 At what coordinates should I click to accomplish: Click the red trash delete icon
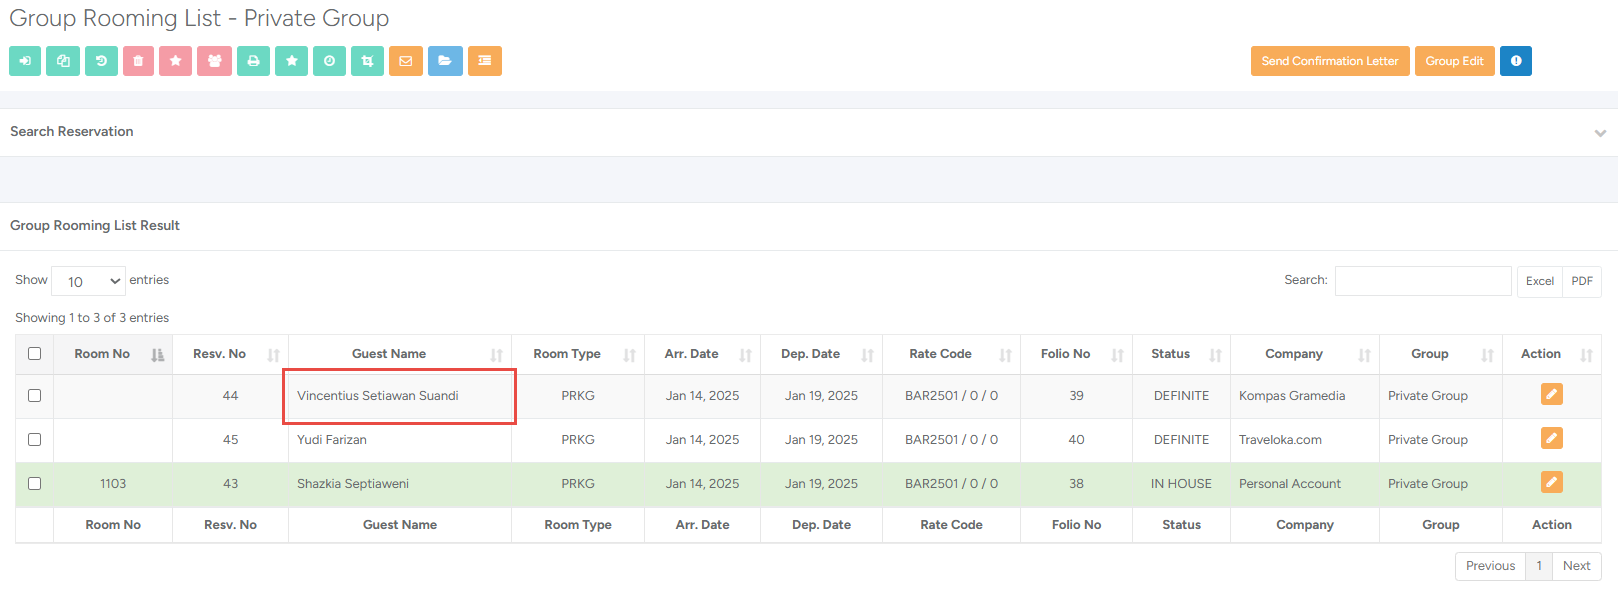(x=138, y=61)
